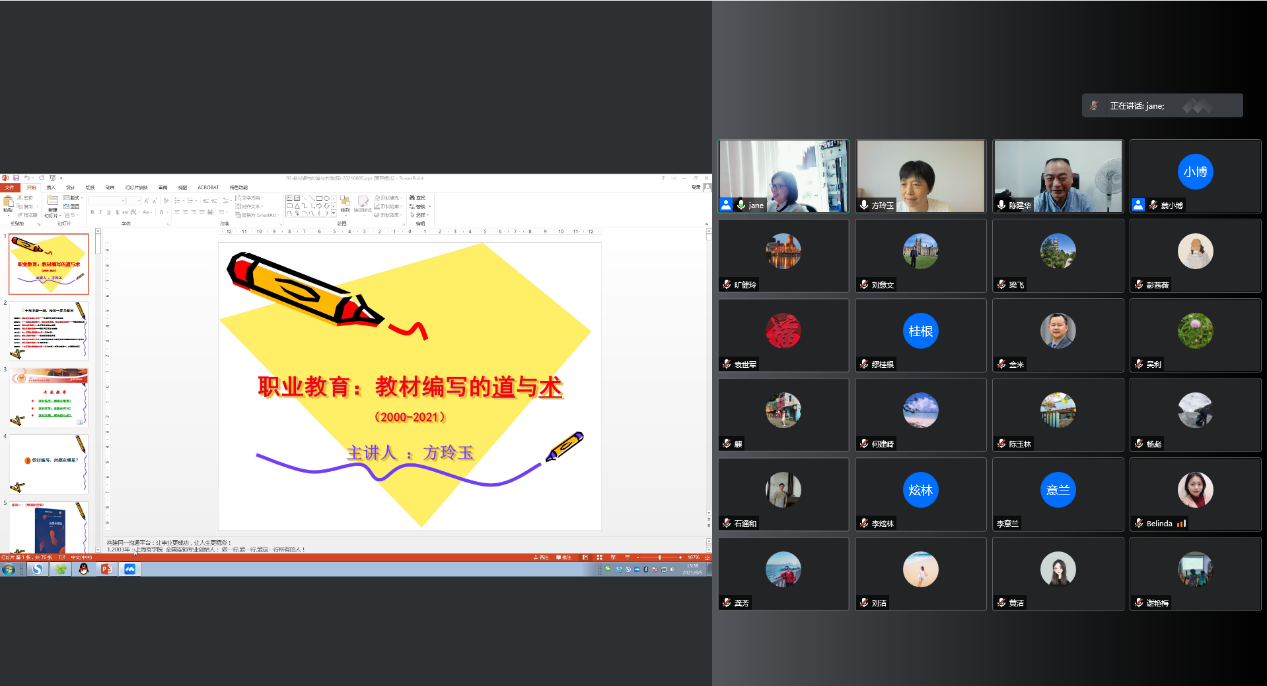Click the Paste icon in PowerPoint ribbon
The width and height of the screenshot is (1267, 686).
(x=8, y=202)
